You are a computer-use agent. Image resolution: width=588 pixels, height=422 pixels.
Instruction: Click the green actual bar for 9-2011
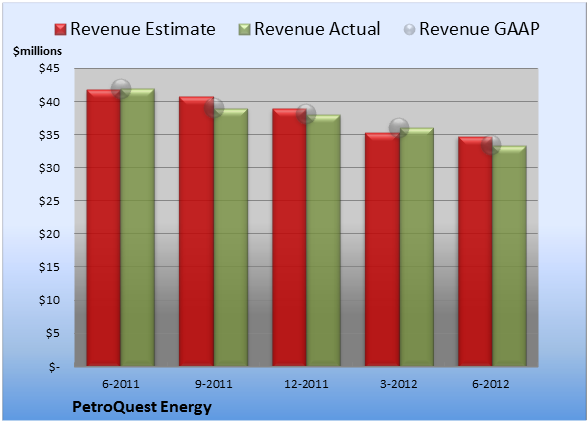(231, 237)
